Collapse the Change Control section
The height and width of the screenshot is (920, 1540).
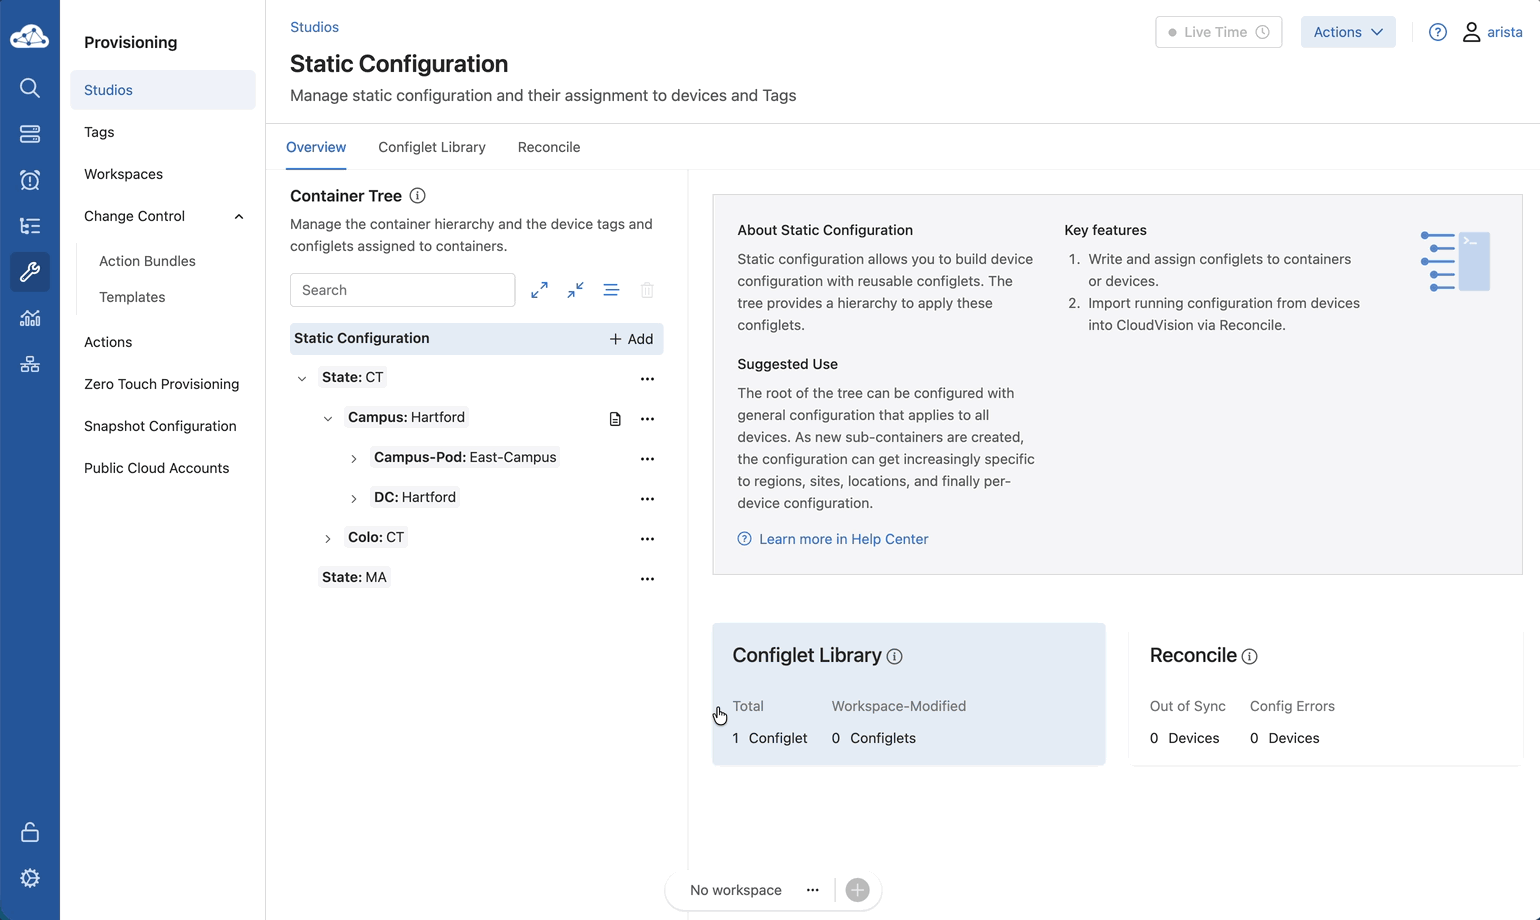(x=239, y=217)
